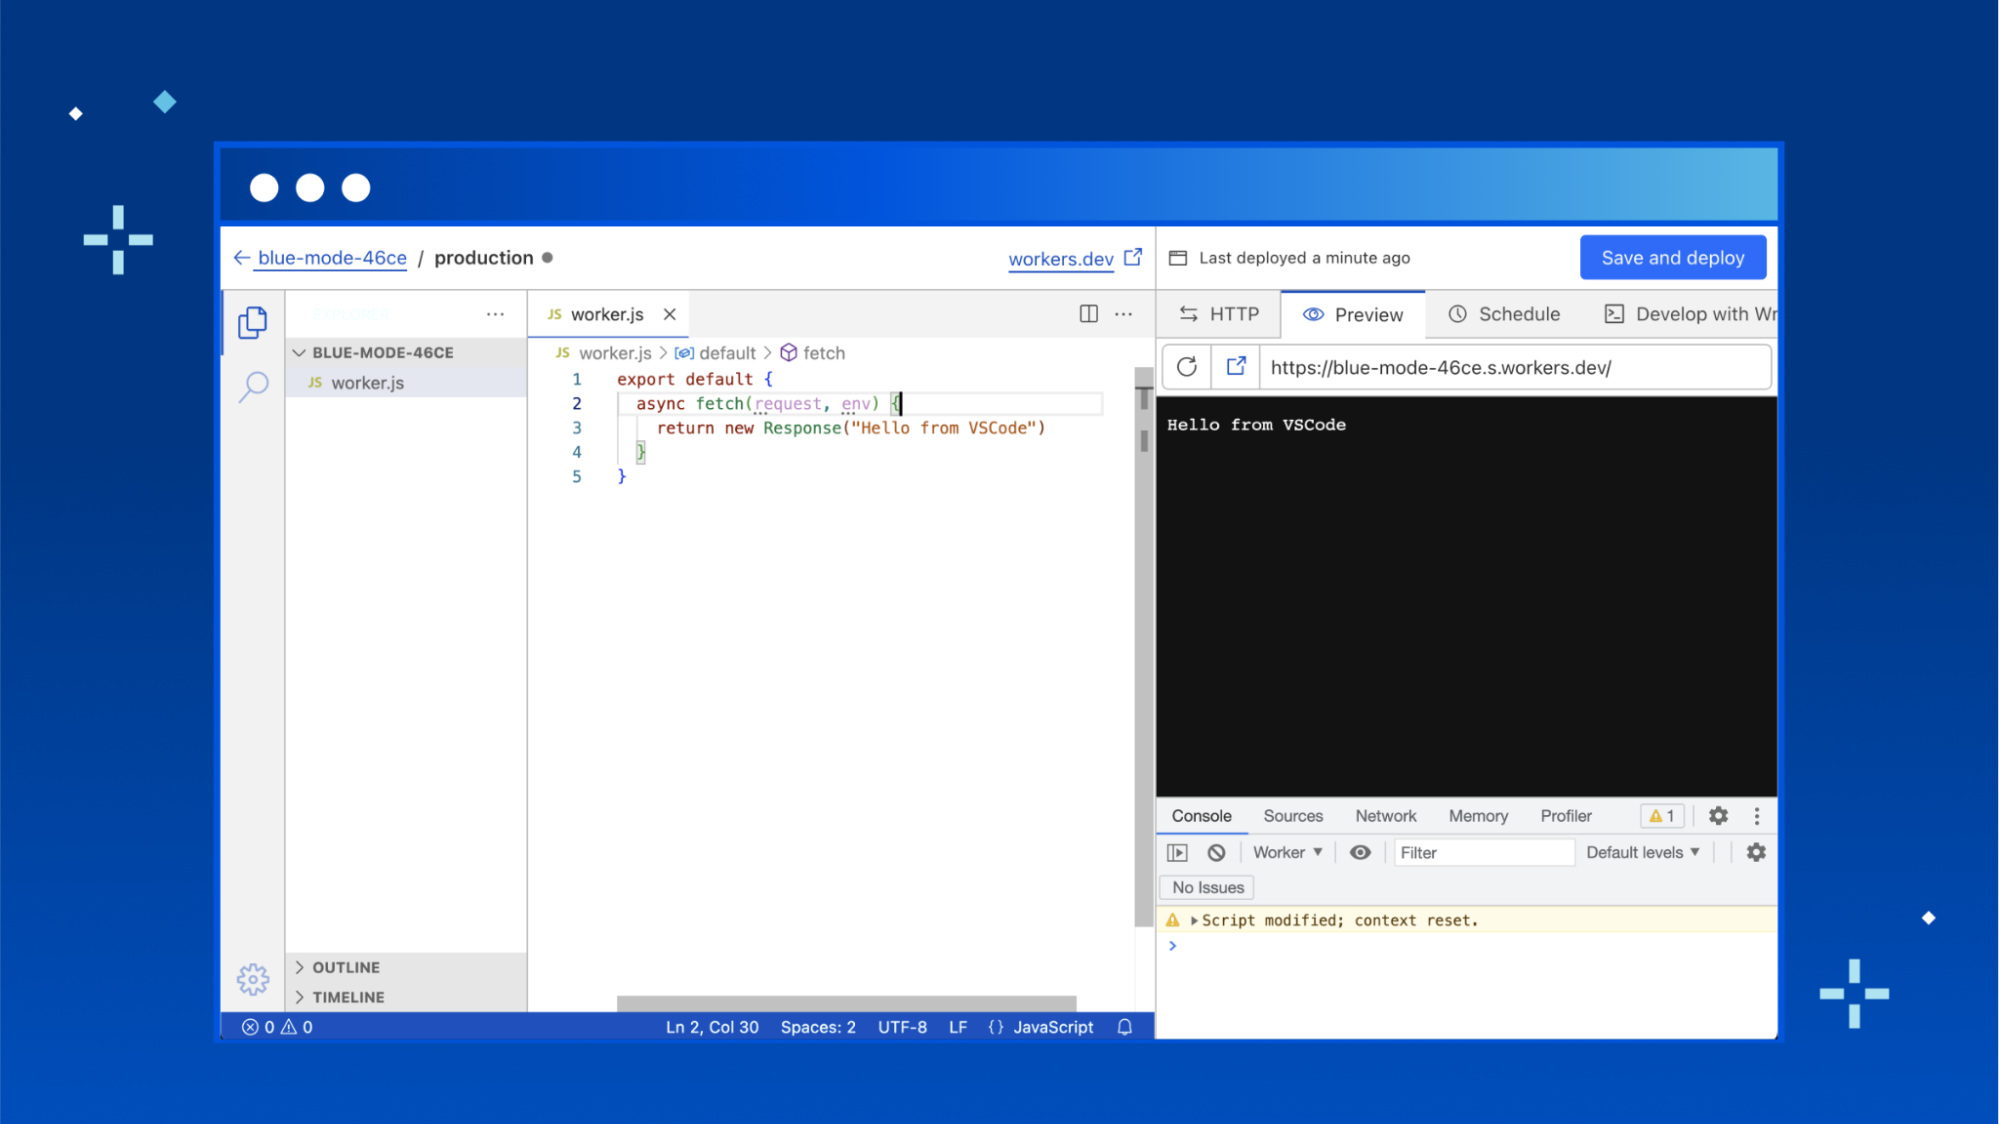
Task: Split the editor right
Action: tap(1089, 314)
